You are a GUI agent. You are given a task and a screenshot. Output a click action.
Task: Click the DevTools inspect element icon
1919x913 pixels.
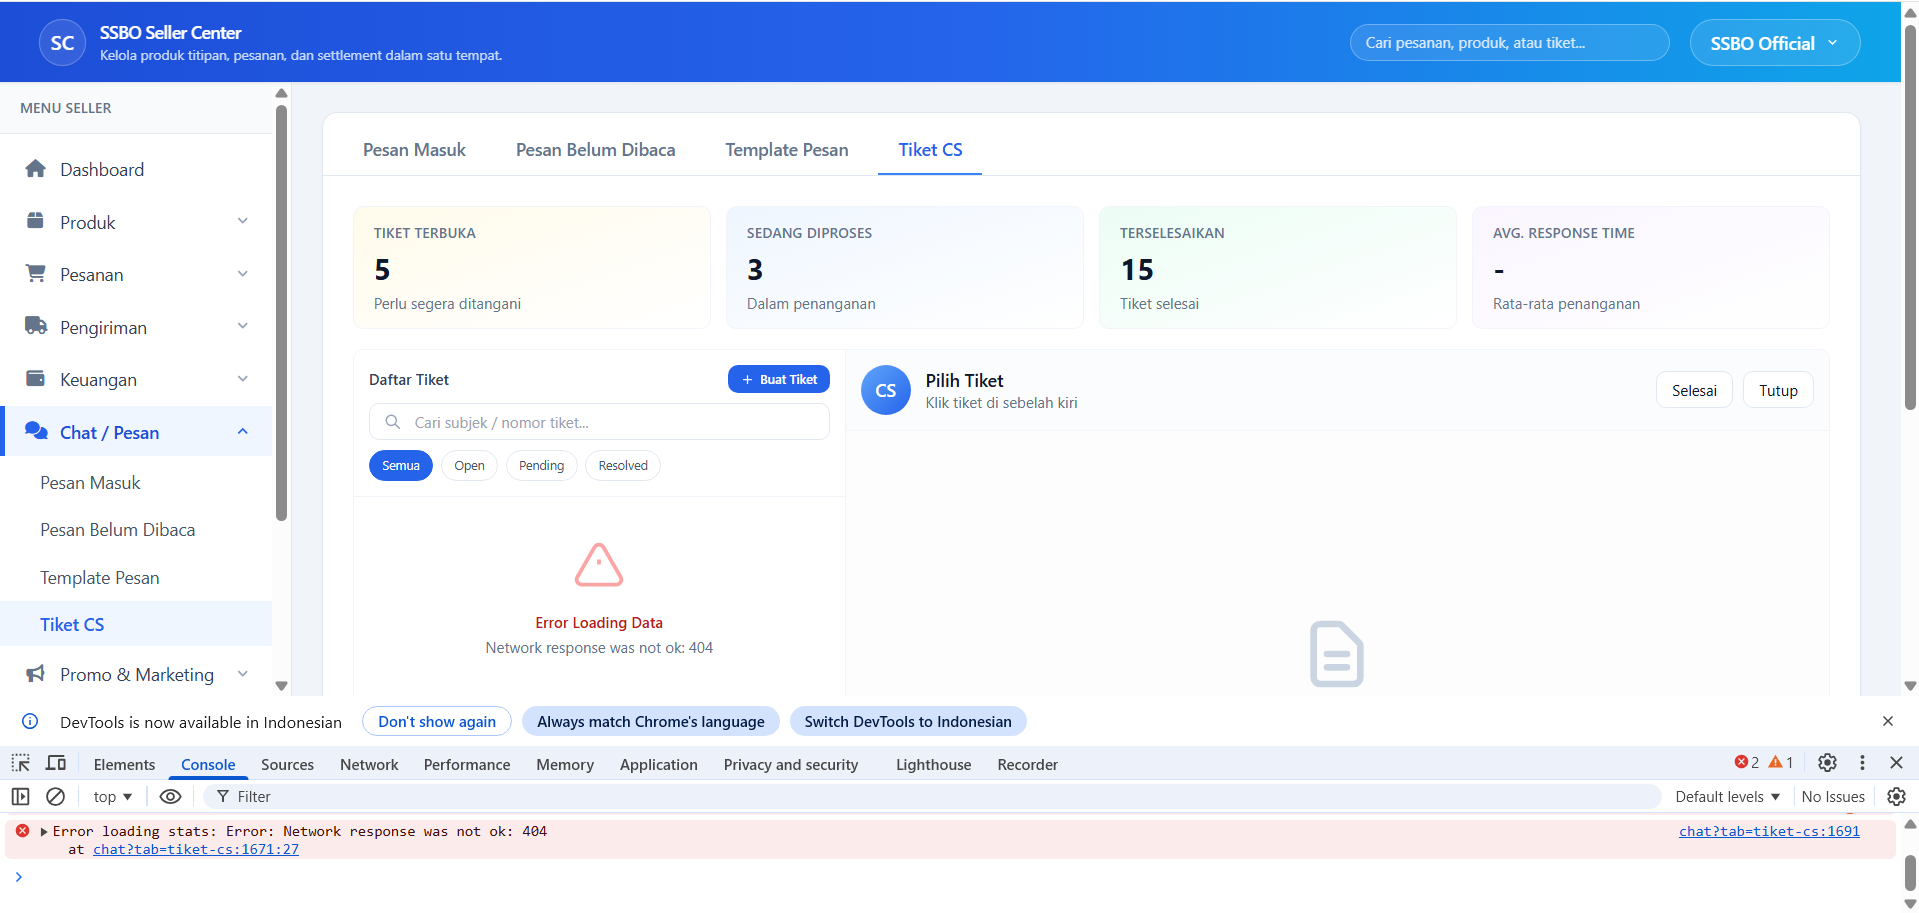coord(21,763)
